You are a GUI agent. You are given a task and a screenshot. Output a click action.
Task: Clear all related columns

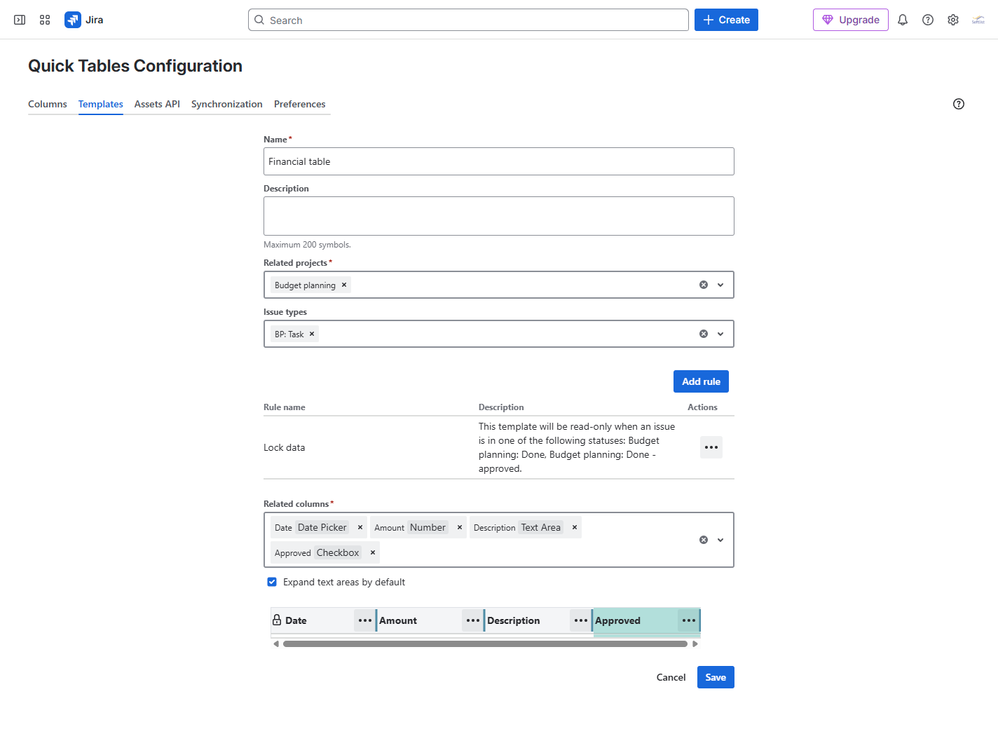click(x=703, y=540)
